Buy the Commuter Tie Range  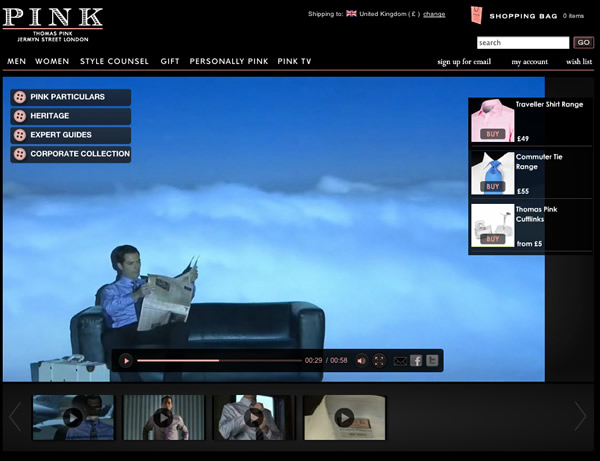492,187
